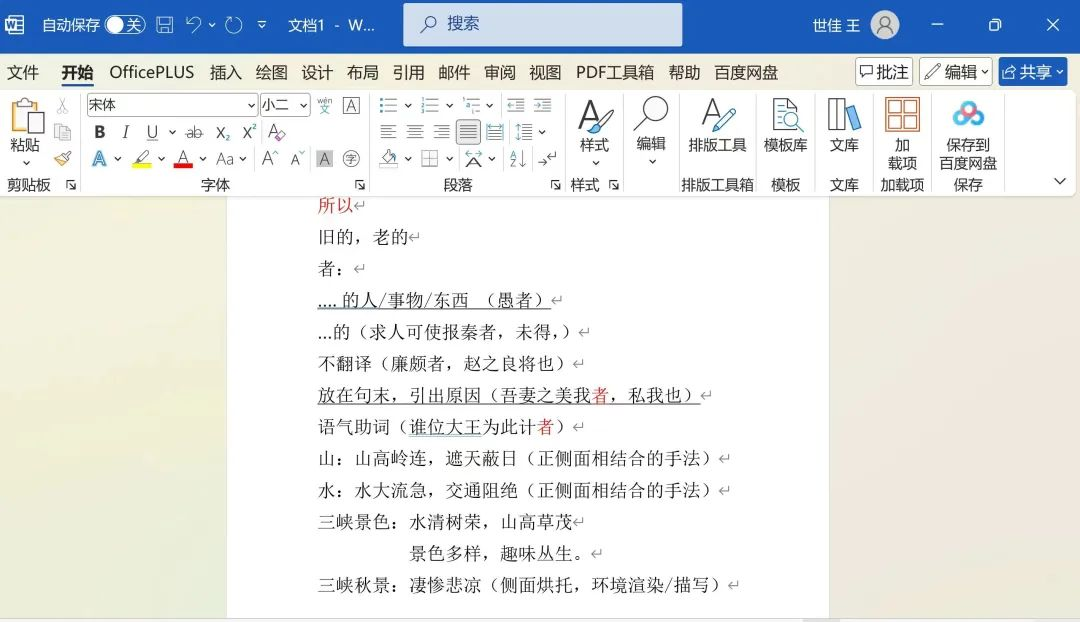1080x622 pixels.
Task: Click the sort A-Z icon
Action: (x=517, y=159)
